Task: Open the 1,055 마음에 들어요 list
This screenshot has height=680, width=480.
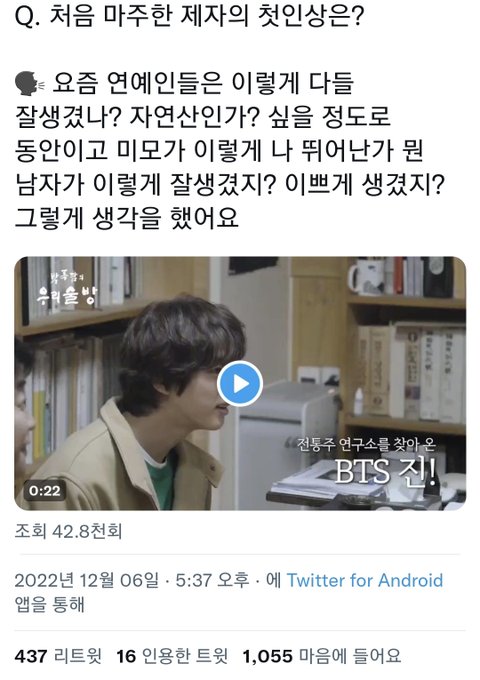Action: point(321,656)
